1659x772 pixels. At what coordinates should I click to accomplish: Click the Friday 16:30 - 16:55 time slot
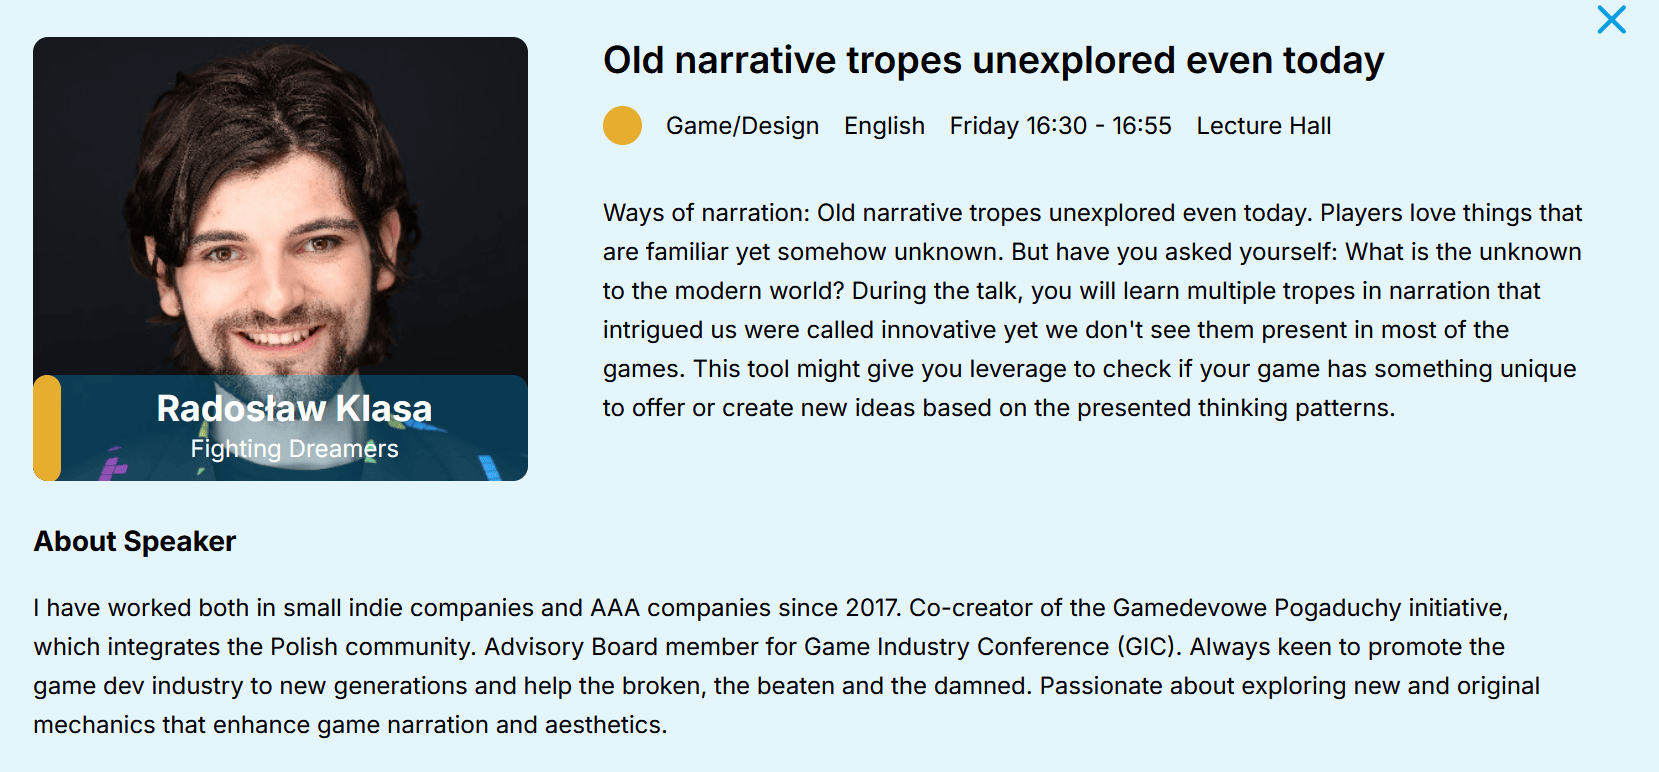(1060, 126)
